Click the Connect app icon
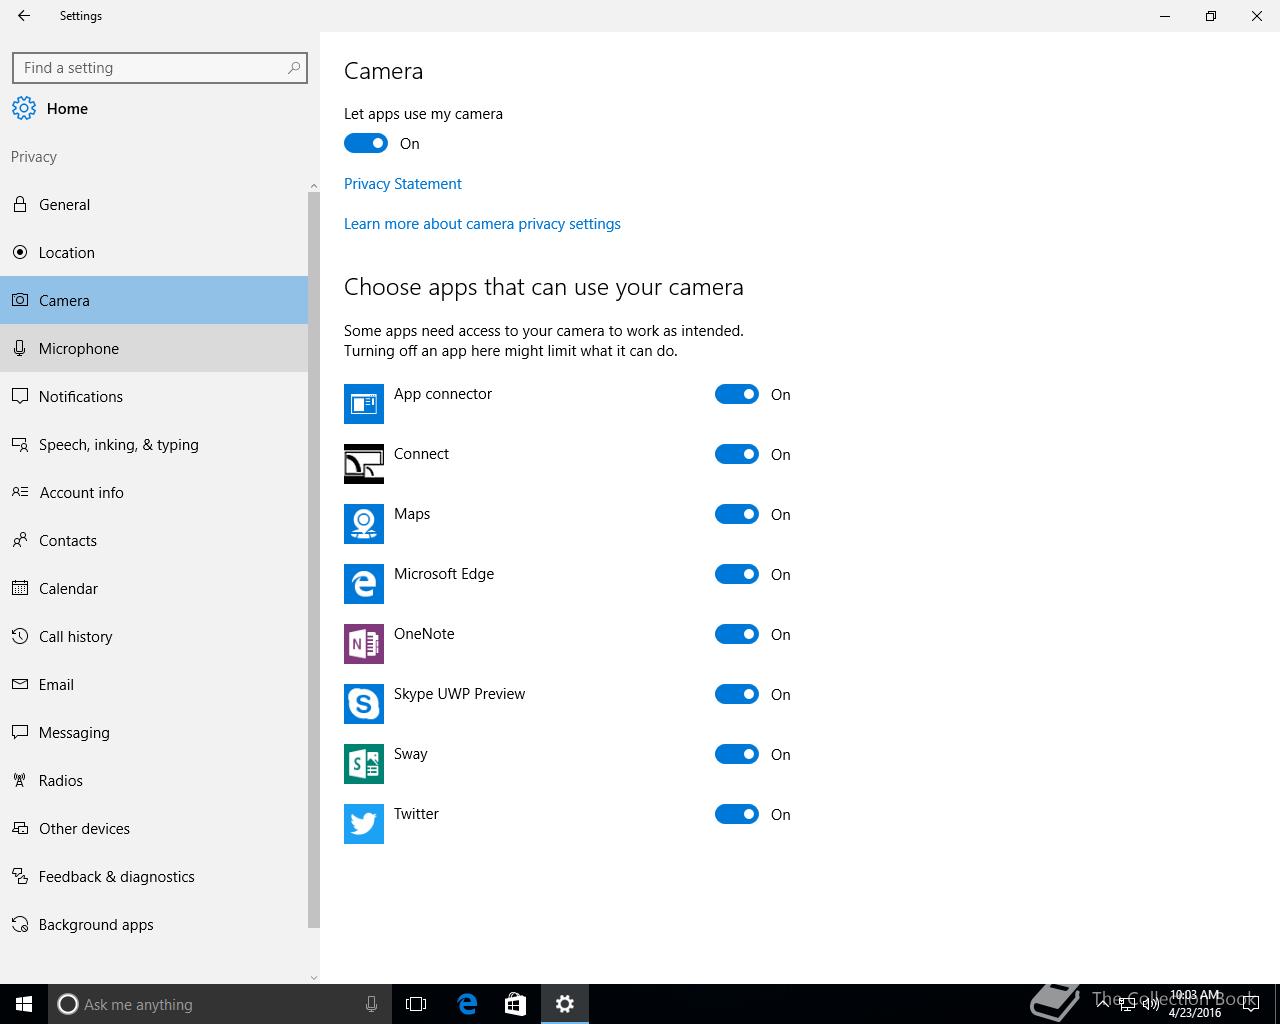Viewport: 1280px width, 1024px height. pos(364,464)
